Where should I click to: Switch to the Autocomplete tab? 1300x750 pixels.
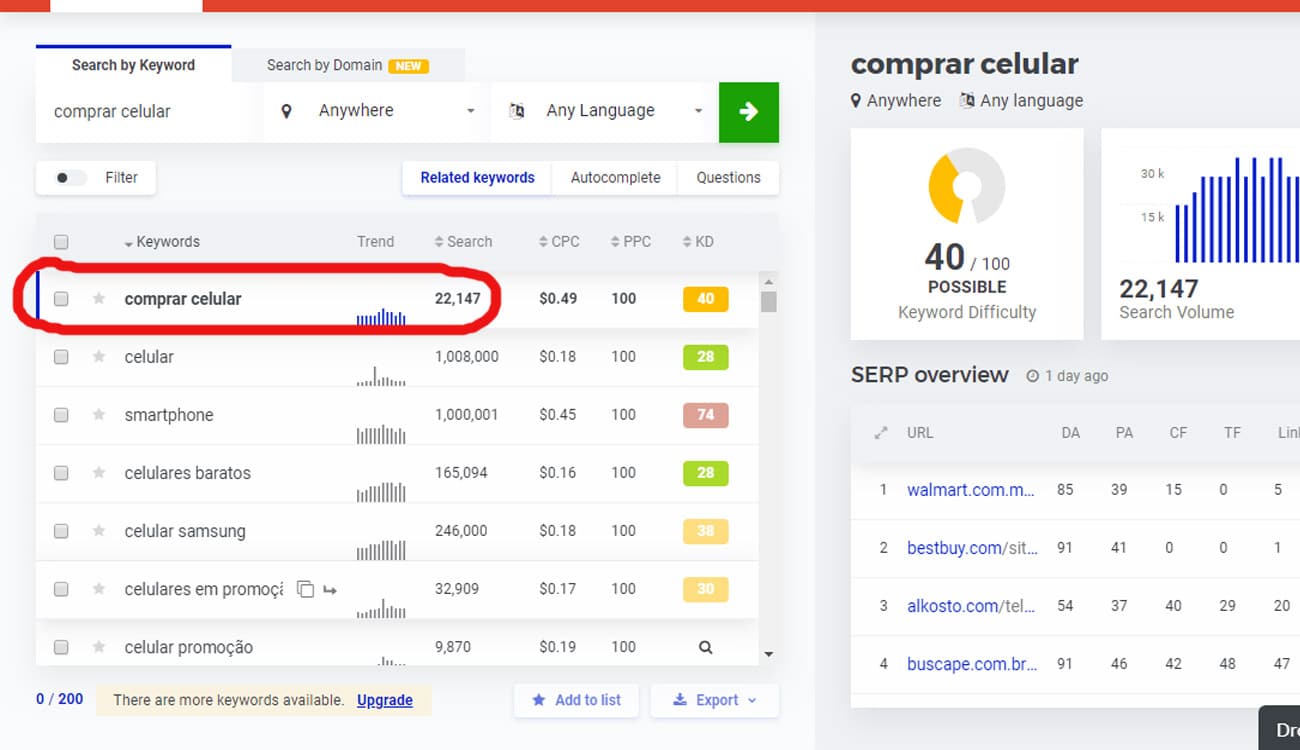[615, 178]
